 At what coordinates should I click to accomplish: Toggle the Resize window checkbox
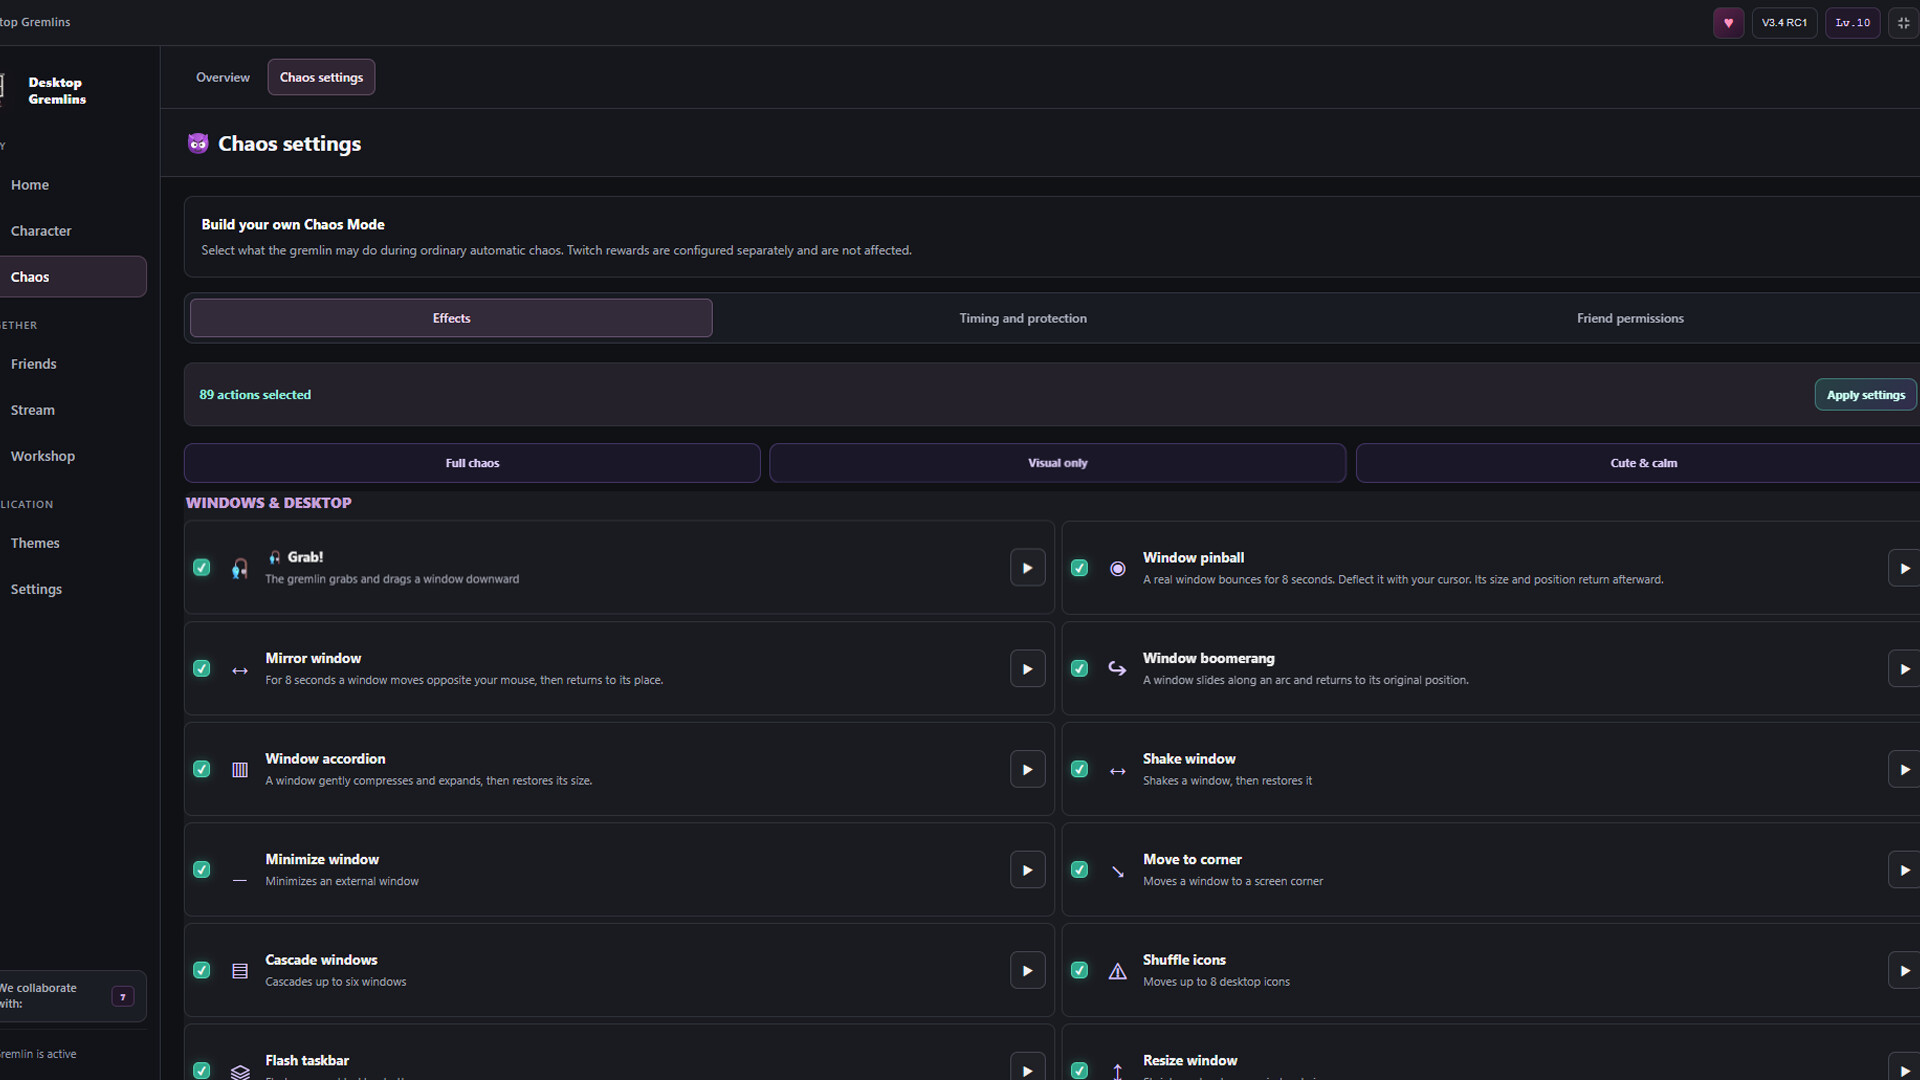[x=1080, y=1070]
